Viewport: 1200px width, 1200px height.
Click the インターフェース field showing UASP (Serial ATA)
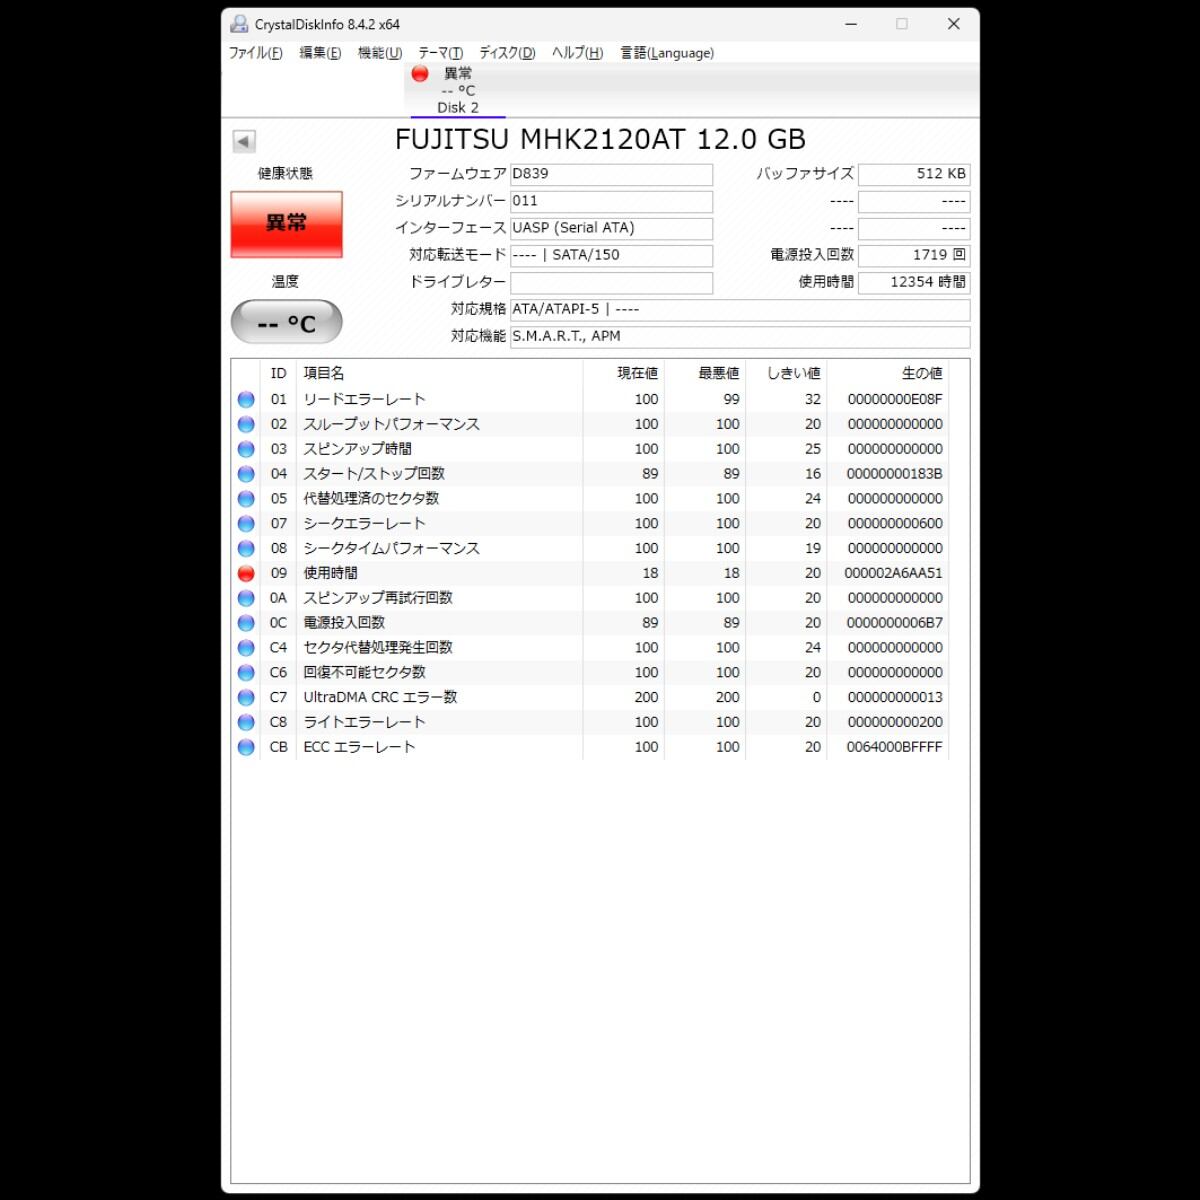611,228
